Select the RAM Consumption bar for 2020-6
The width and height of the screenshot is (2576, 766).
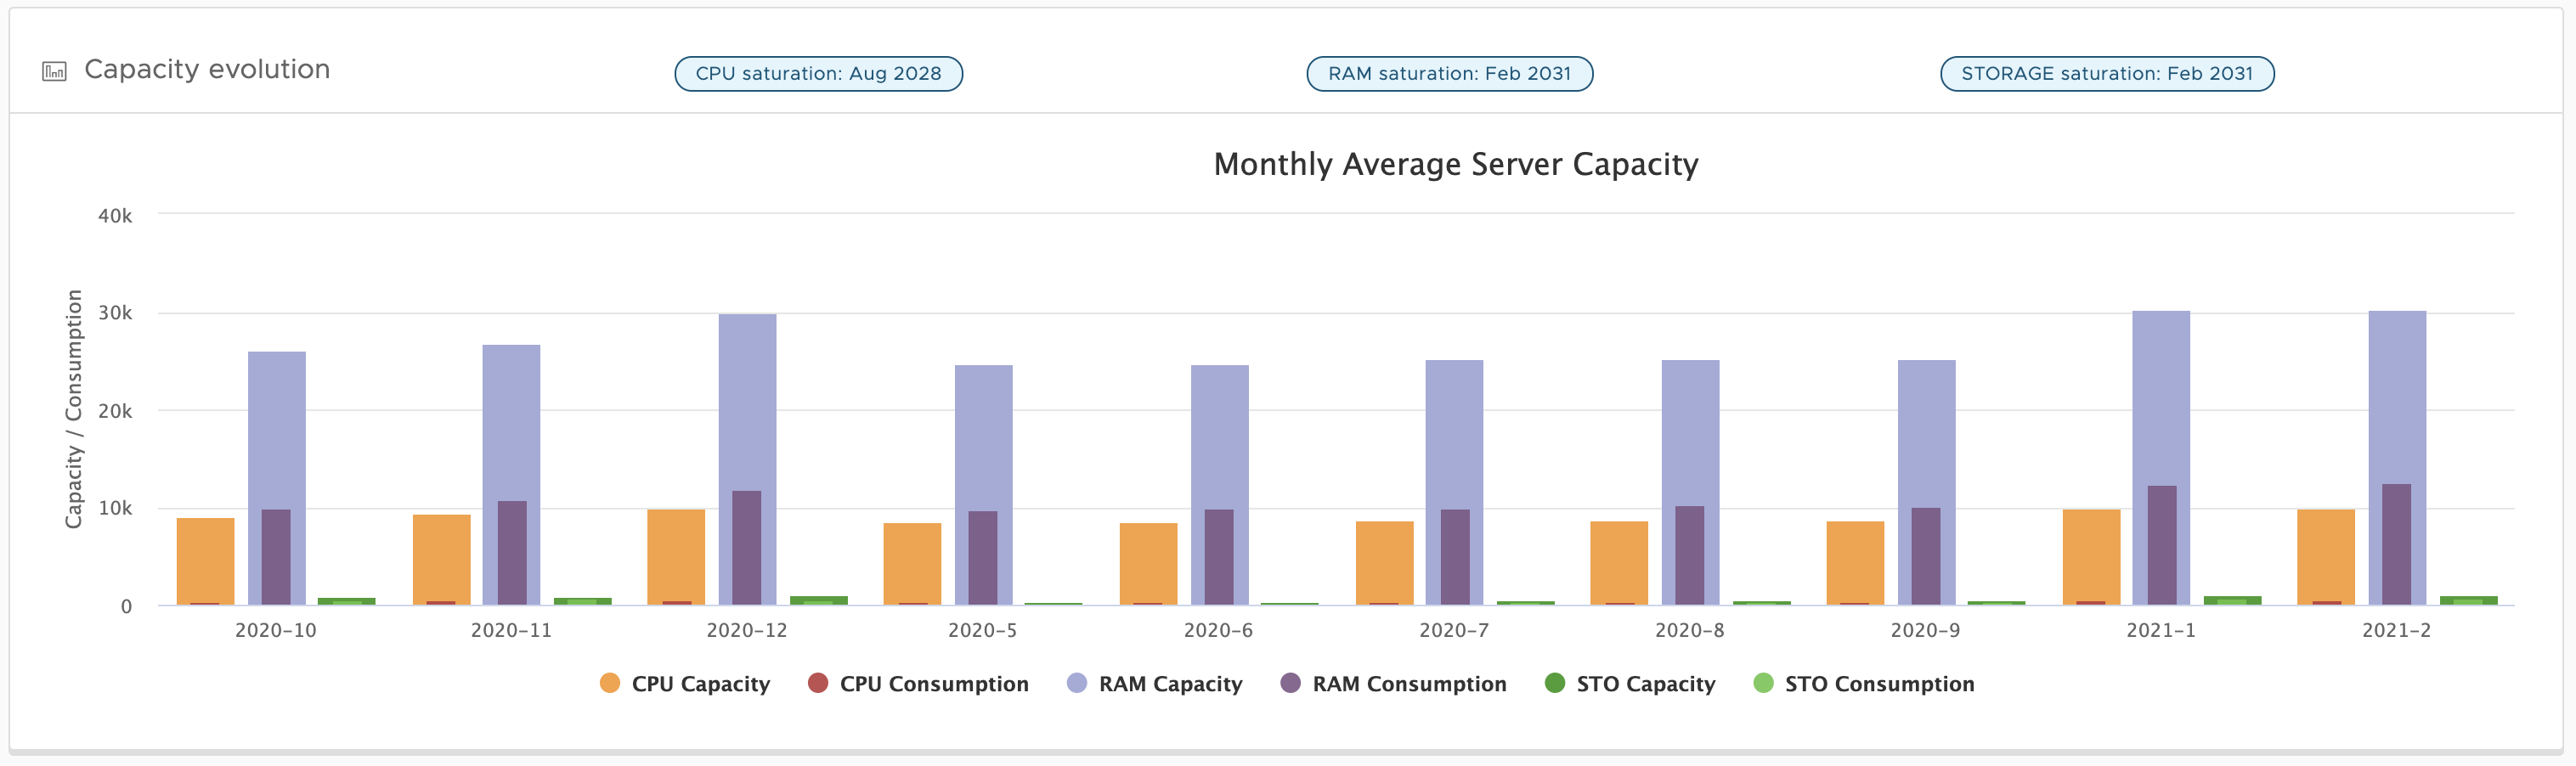pyautogui.click(x=1219, y=557)
